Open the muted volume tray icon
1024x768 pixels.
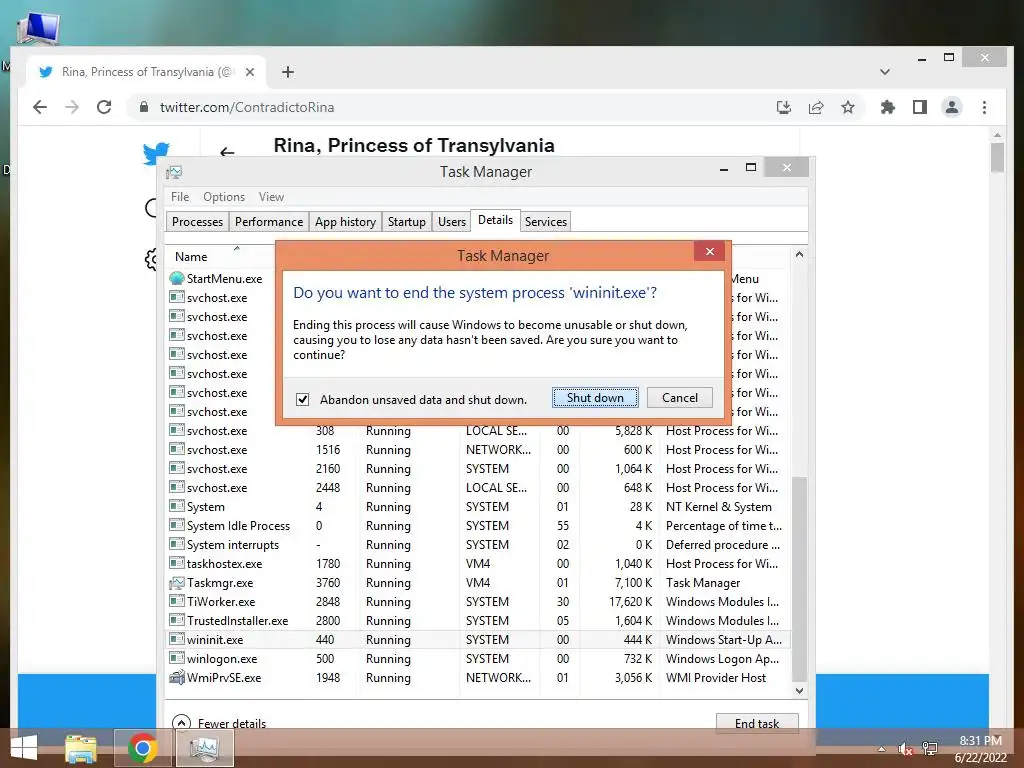click(905, 749)
